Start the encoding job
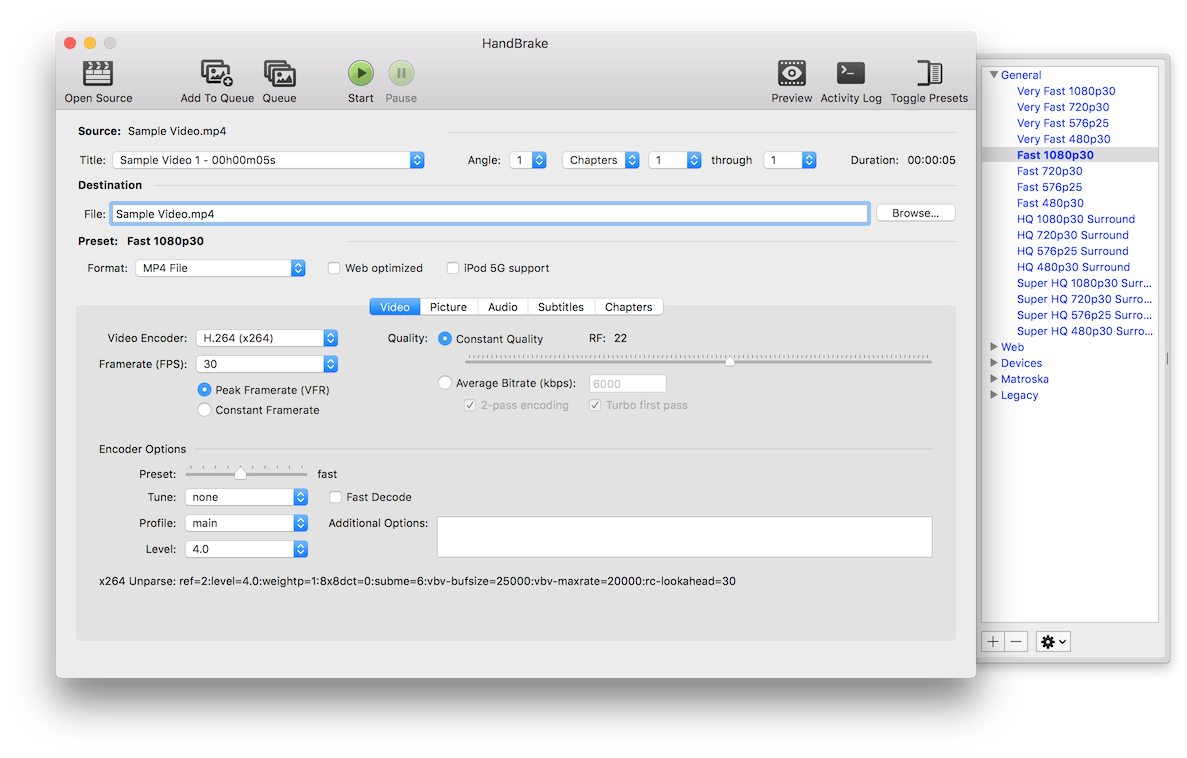 click(x=360, y=74)
